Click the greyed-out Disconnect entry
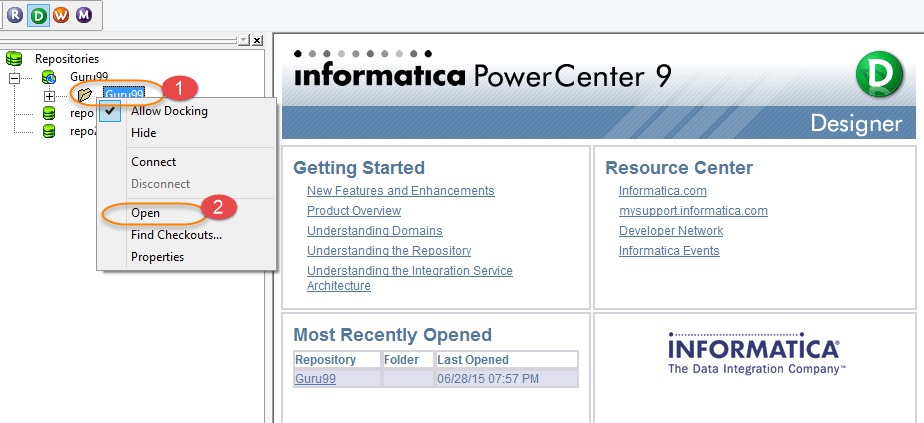 pos(160,184)
